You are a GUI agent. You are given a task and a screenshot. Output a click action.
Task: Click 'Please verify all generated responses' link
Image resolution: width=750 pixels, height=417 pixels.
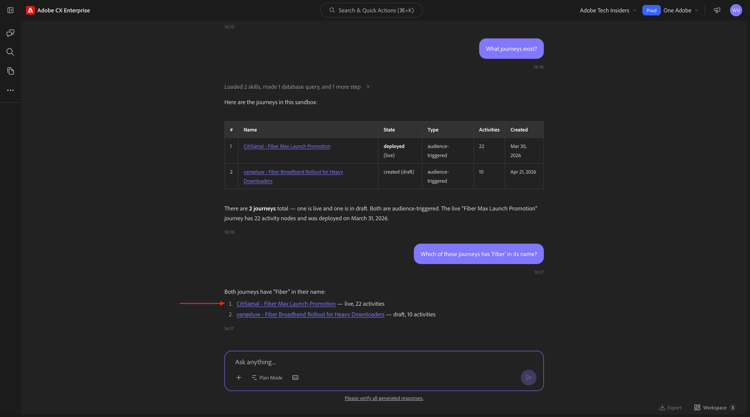pos(384,398)
